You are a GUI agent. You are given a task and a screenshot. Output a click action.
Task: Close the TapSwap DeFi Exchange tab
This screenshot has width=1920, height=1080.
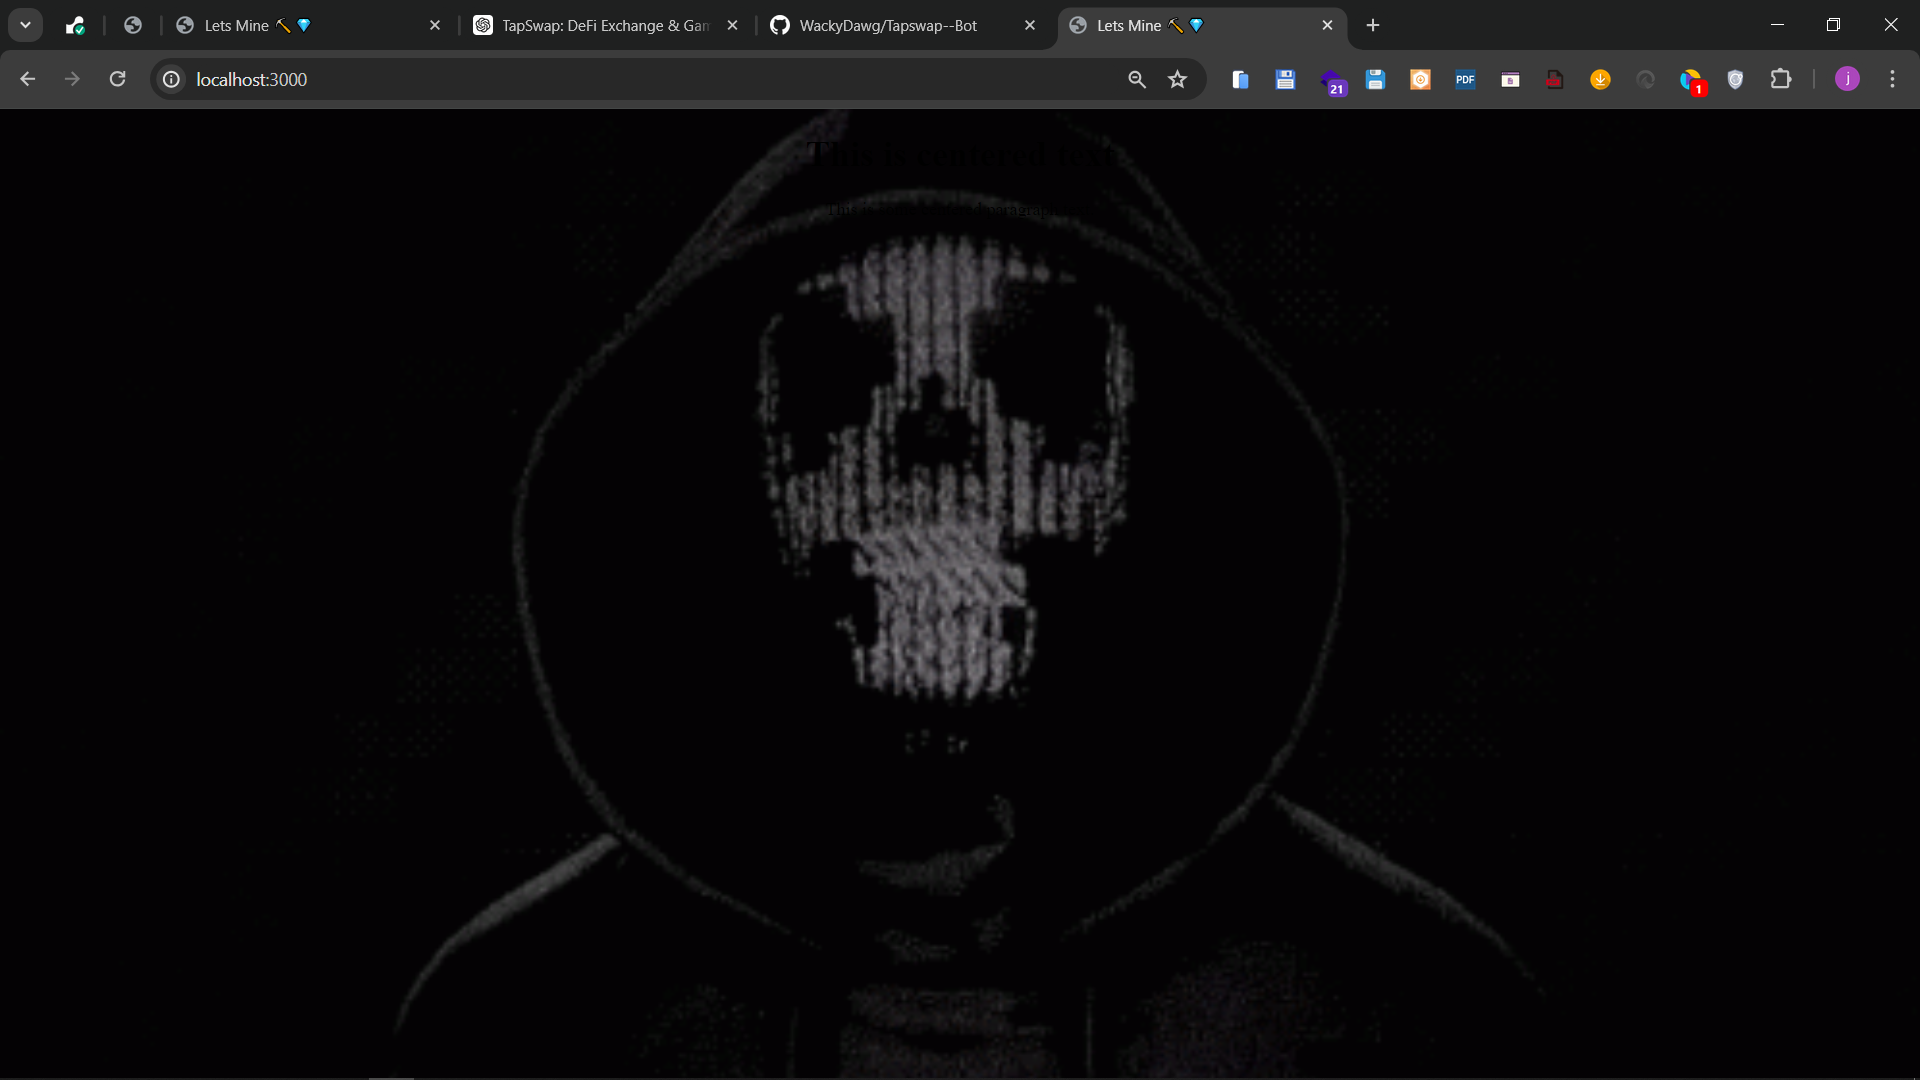tap(733, 25)
